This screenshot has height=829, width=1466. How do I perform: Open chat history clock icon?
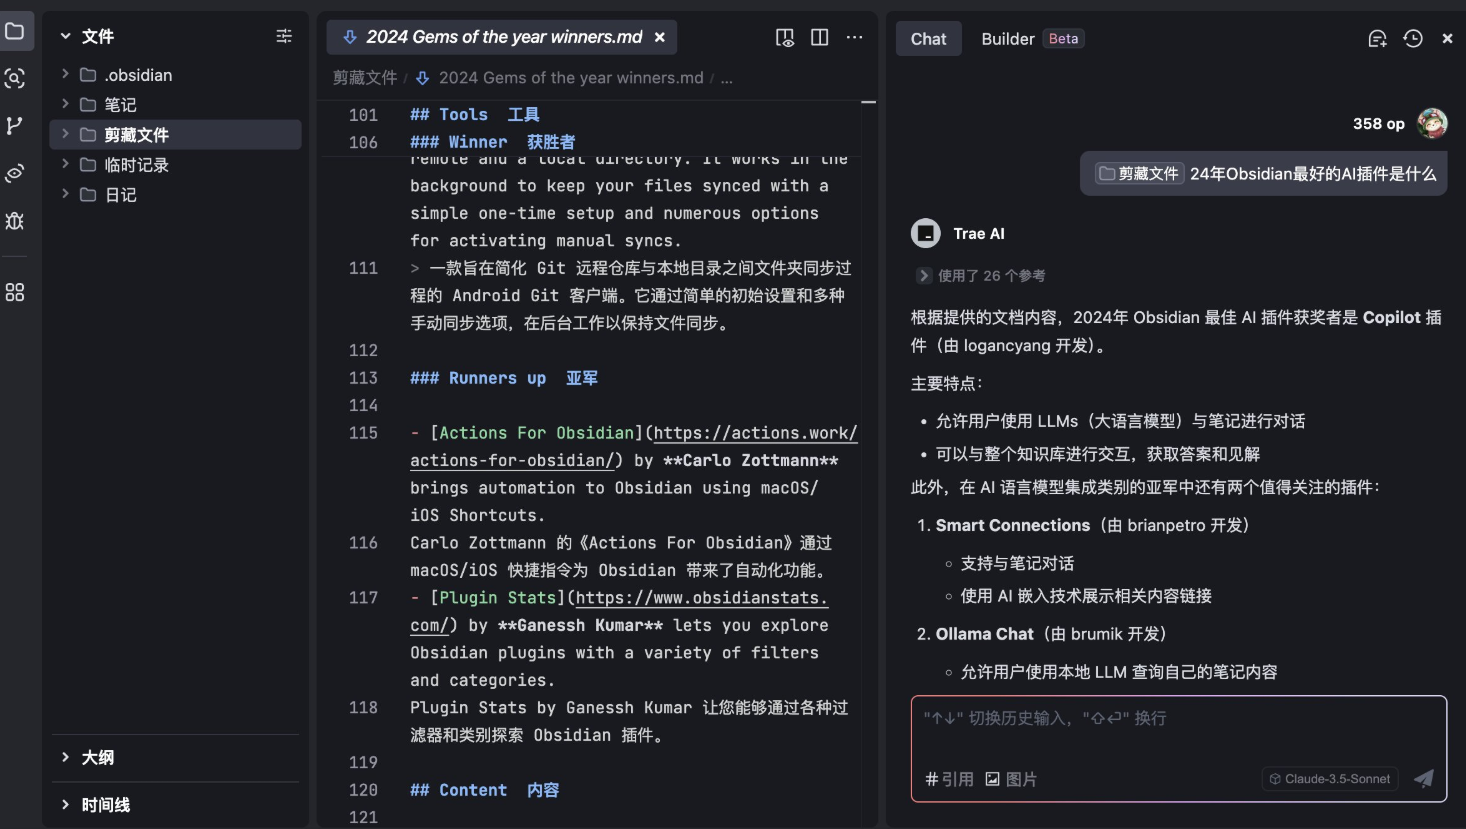click(1413, 38)
